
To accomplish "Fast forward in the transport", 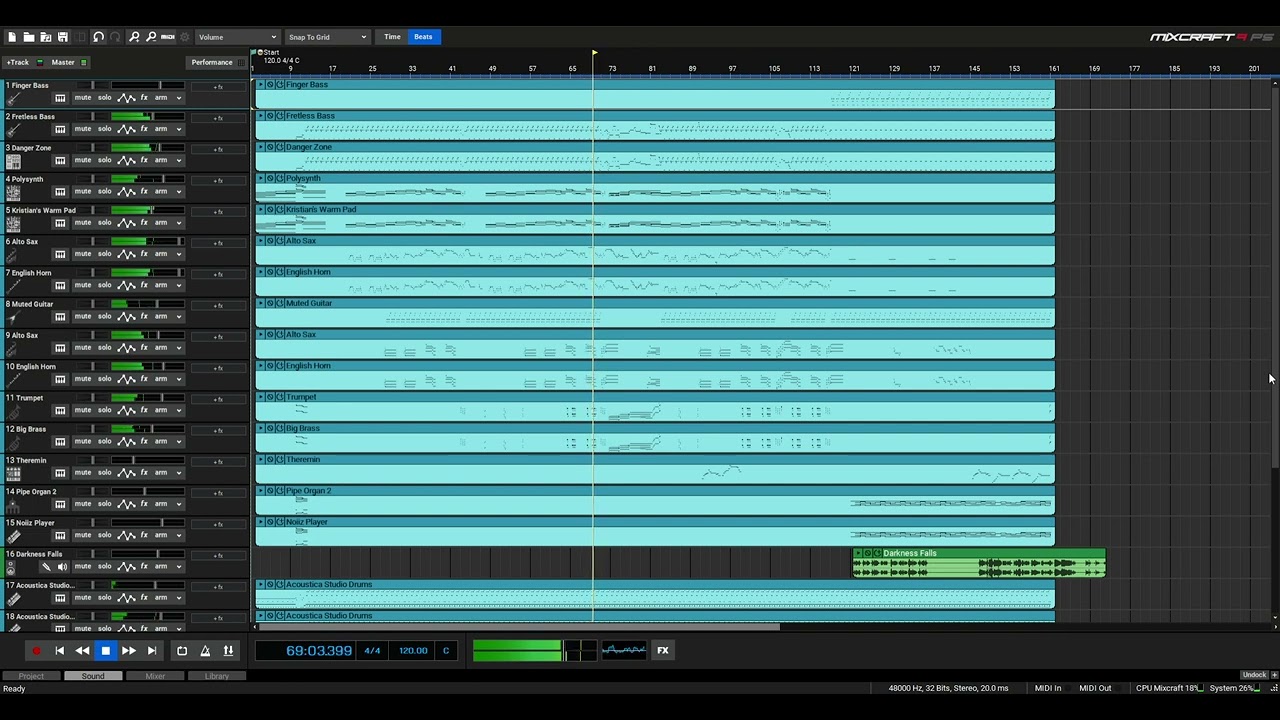I will point(129,651).
